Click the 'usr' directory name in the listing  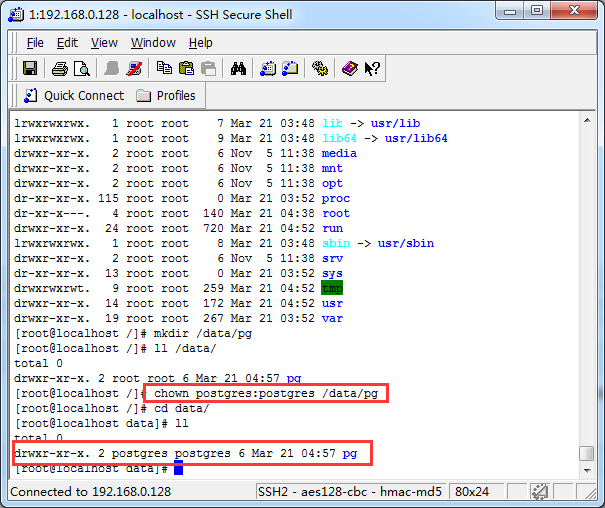[x=332, y=303]
